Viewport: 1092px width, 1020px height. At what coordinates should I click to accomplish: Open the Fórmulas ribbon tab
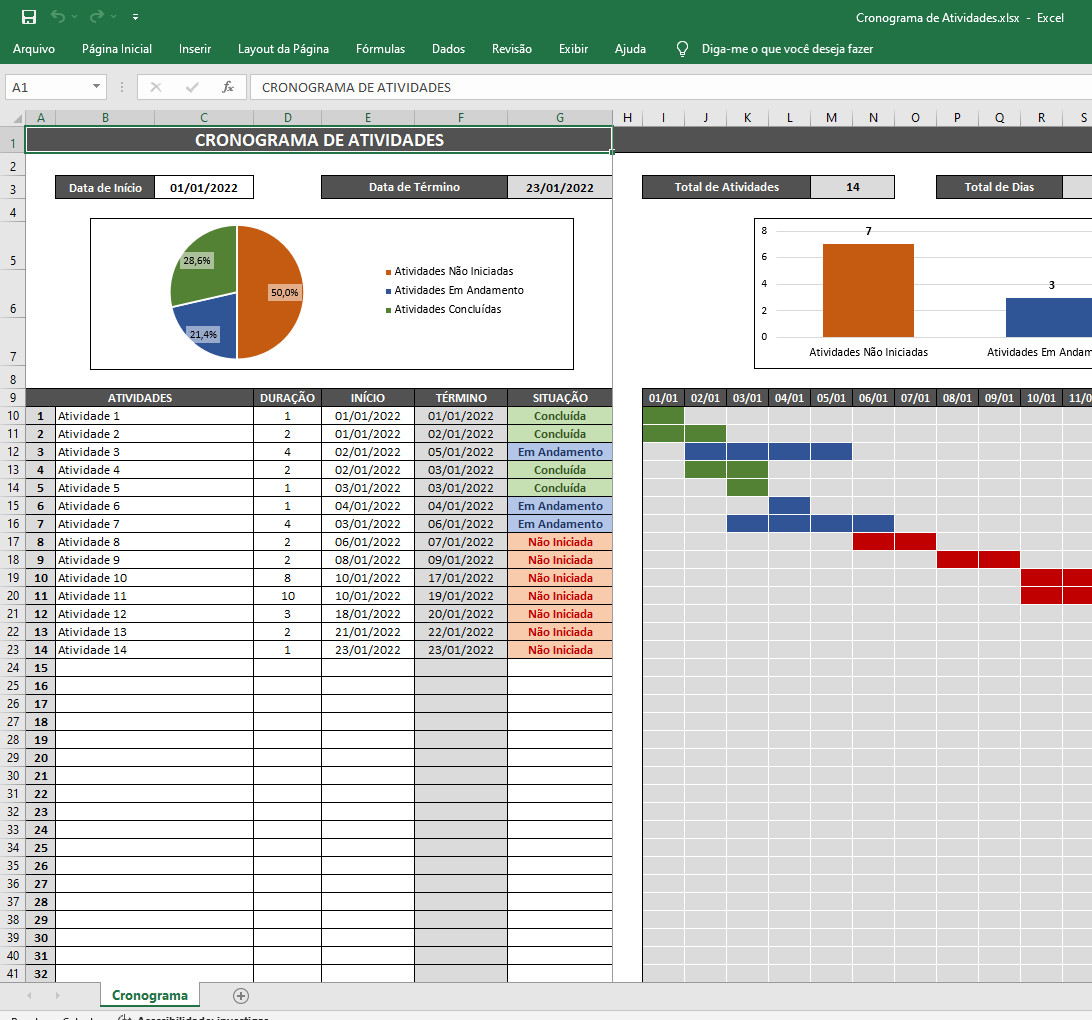tap(380, 49)
